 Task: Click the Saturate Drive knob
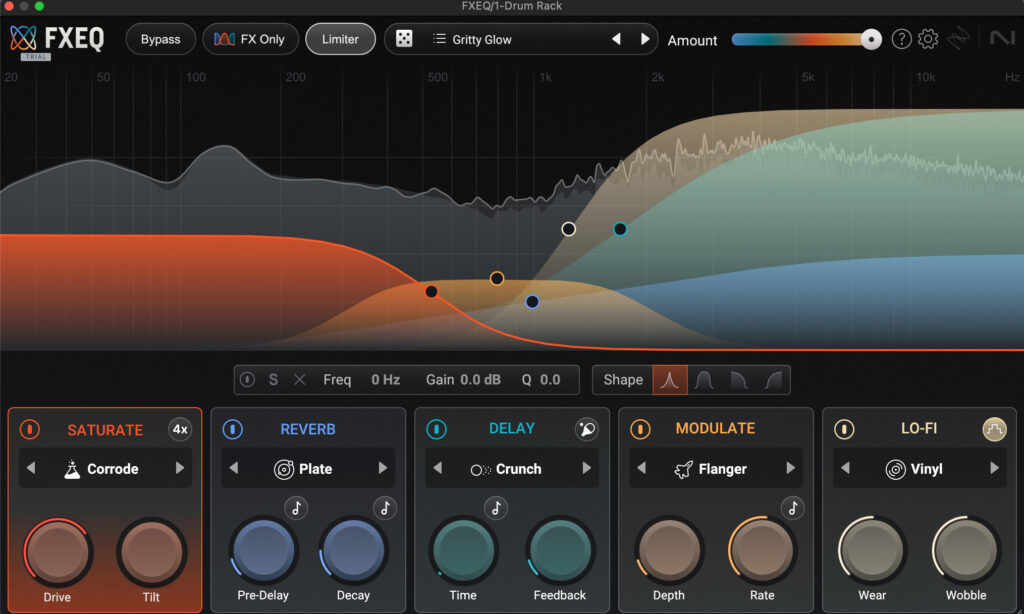57,553
